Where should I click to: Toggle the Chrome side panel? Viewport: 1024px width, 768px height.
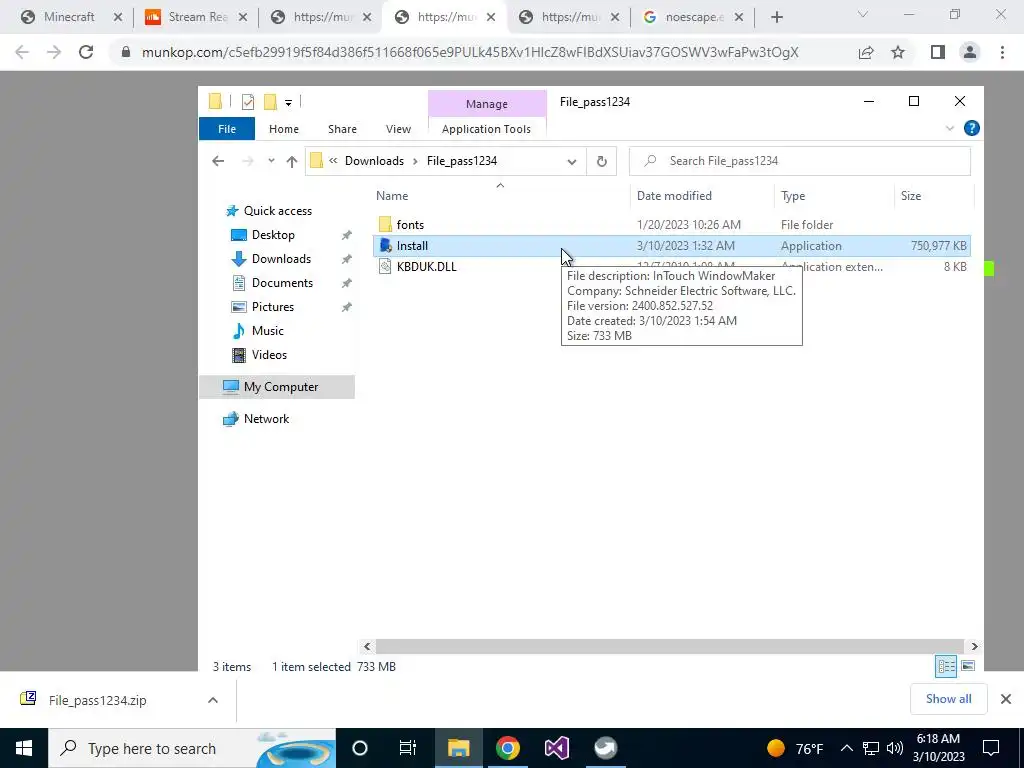pyautogui.click(x=938, y=53)
